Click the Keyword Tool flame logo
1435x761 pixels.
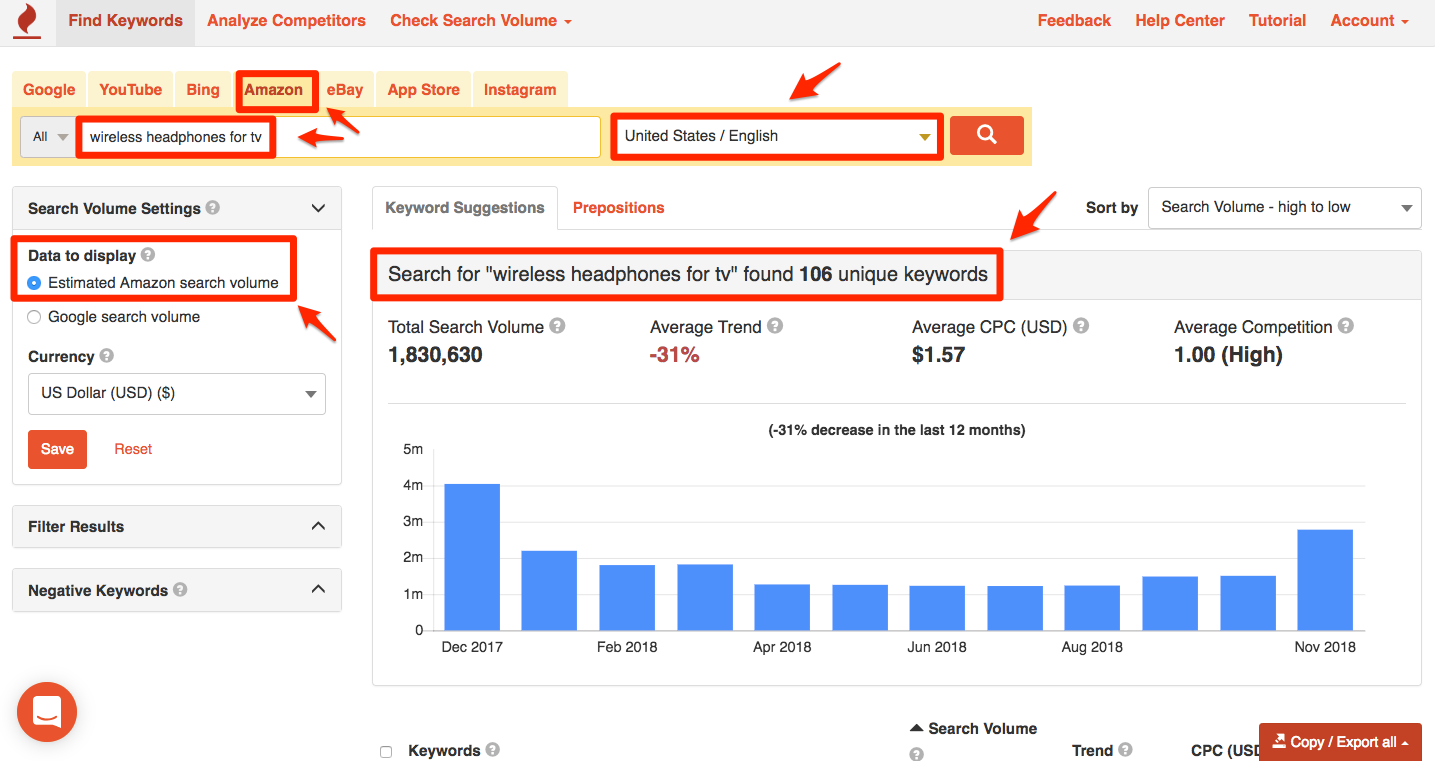25,20
